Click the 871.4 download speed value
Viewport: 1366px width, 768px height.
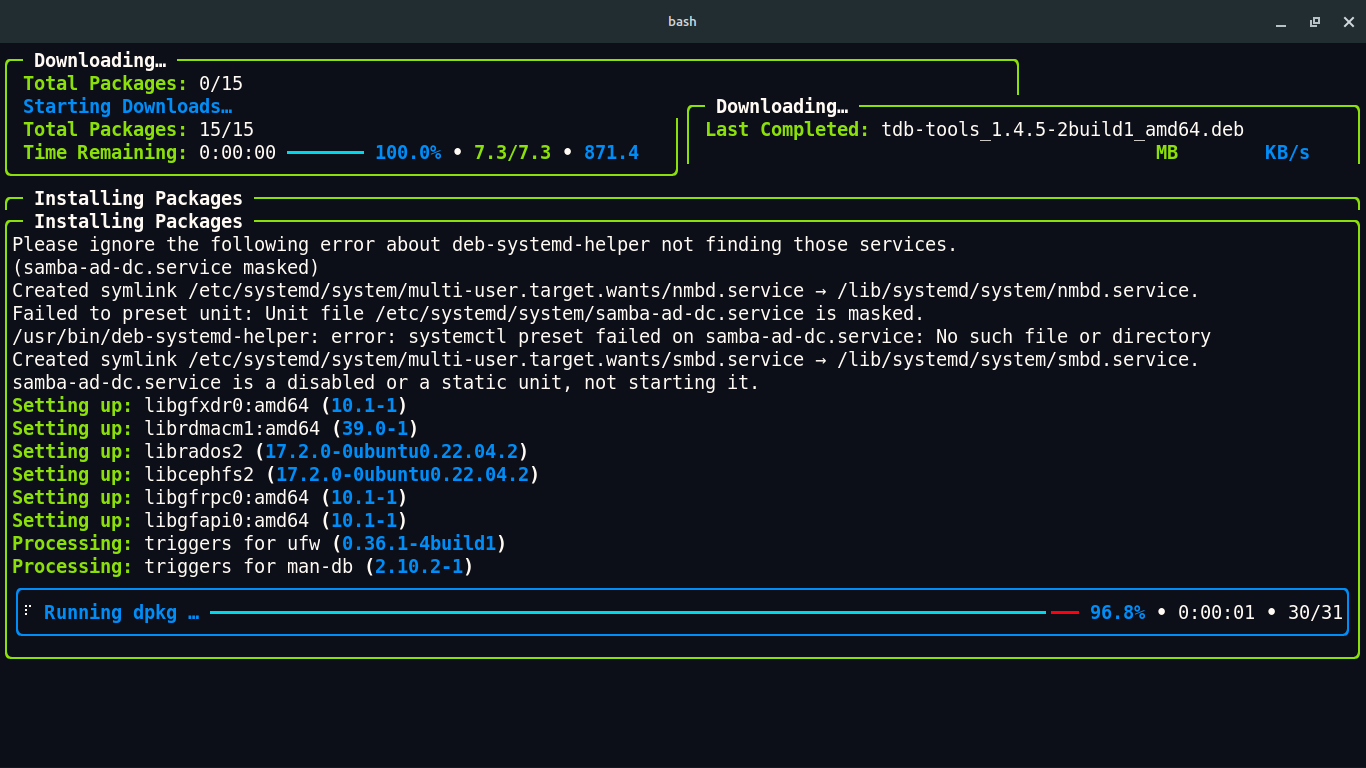coord(611,153)
